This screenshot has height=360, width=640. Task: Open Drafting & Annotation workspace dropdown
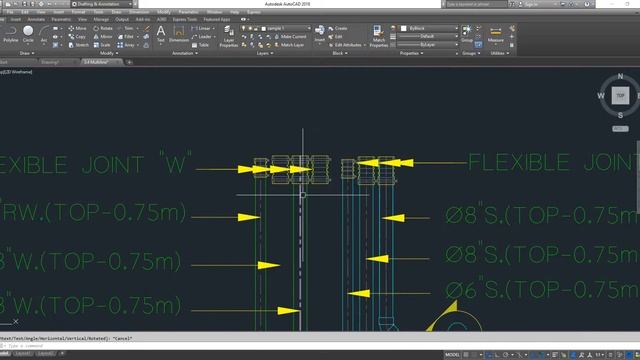click(102, 4)
